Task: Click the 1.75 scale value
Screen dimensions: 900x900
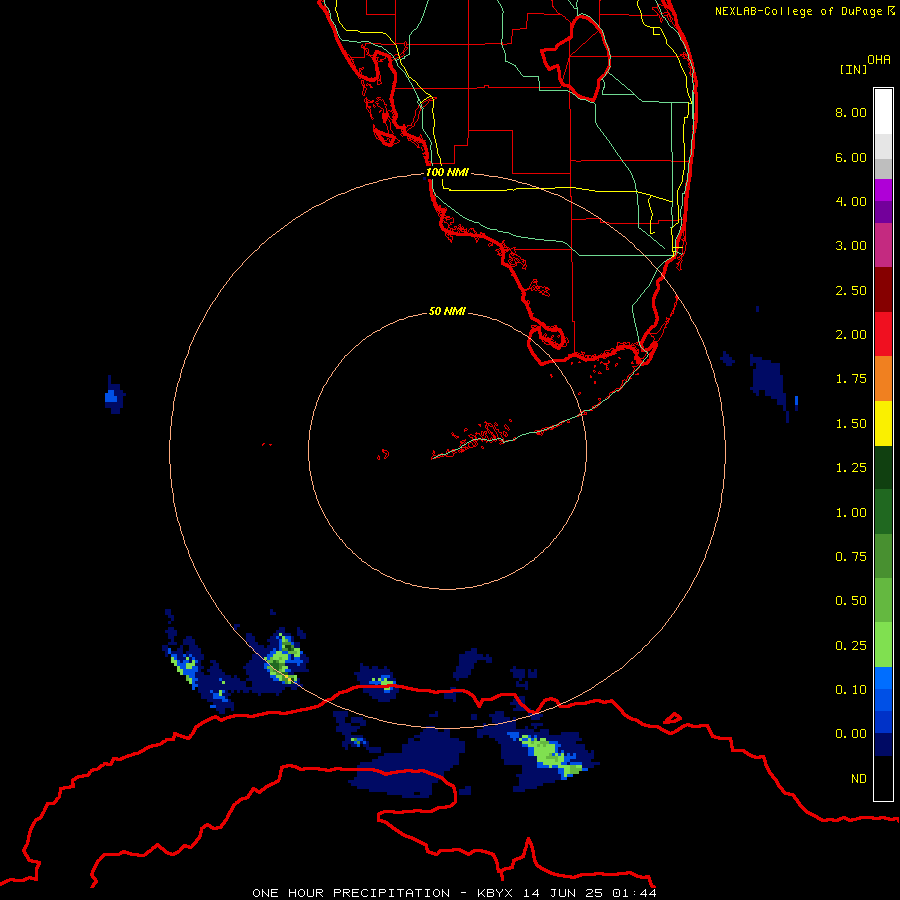Action: coord(851,379)
